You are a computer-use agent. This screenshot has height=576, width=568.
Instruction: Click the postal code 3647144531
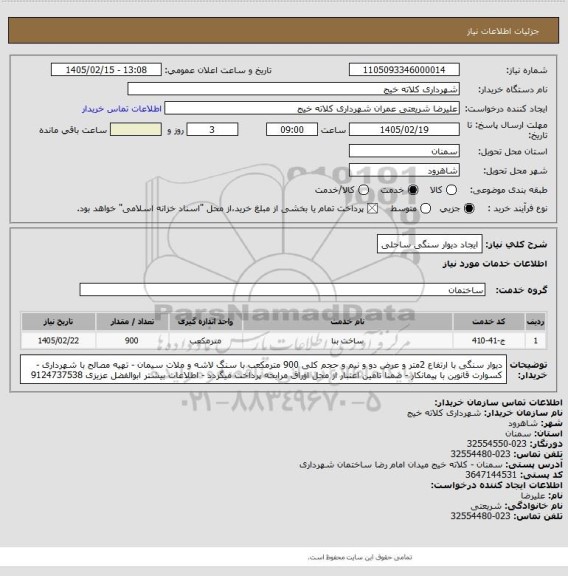491,475
